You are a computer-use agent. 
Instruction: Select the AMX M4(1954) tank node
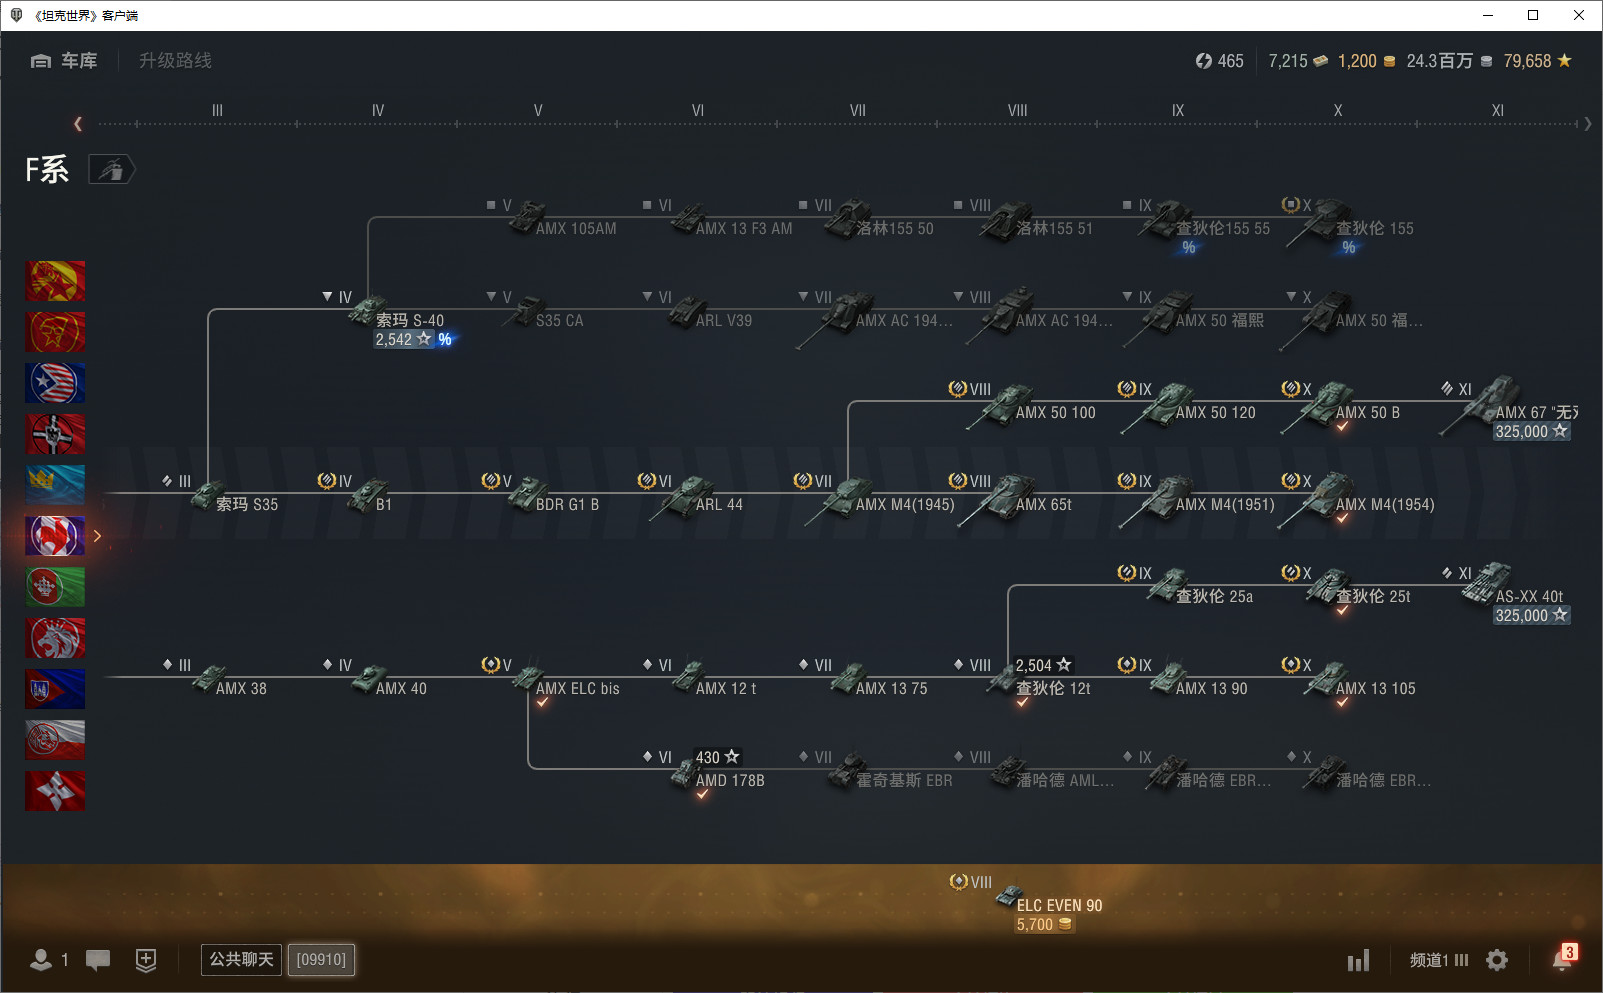pyautogui.click(x=1358, y=498)
